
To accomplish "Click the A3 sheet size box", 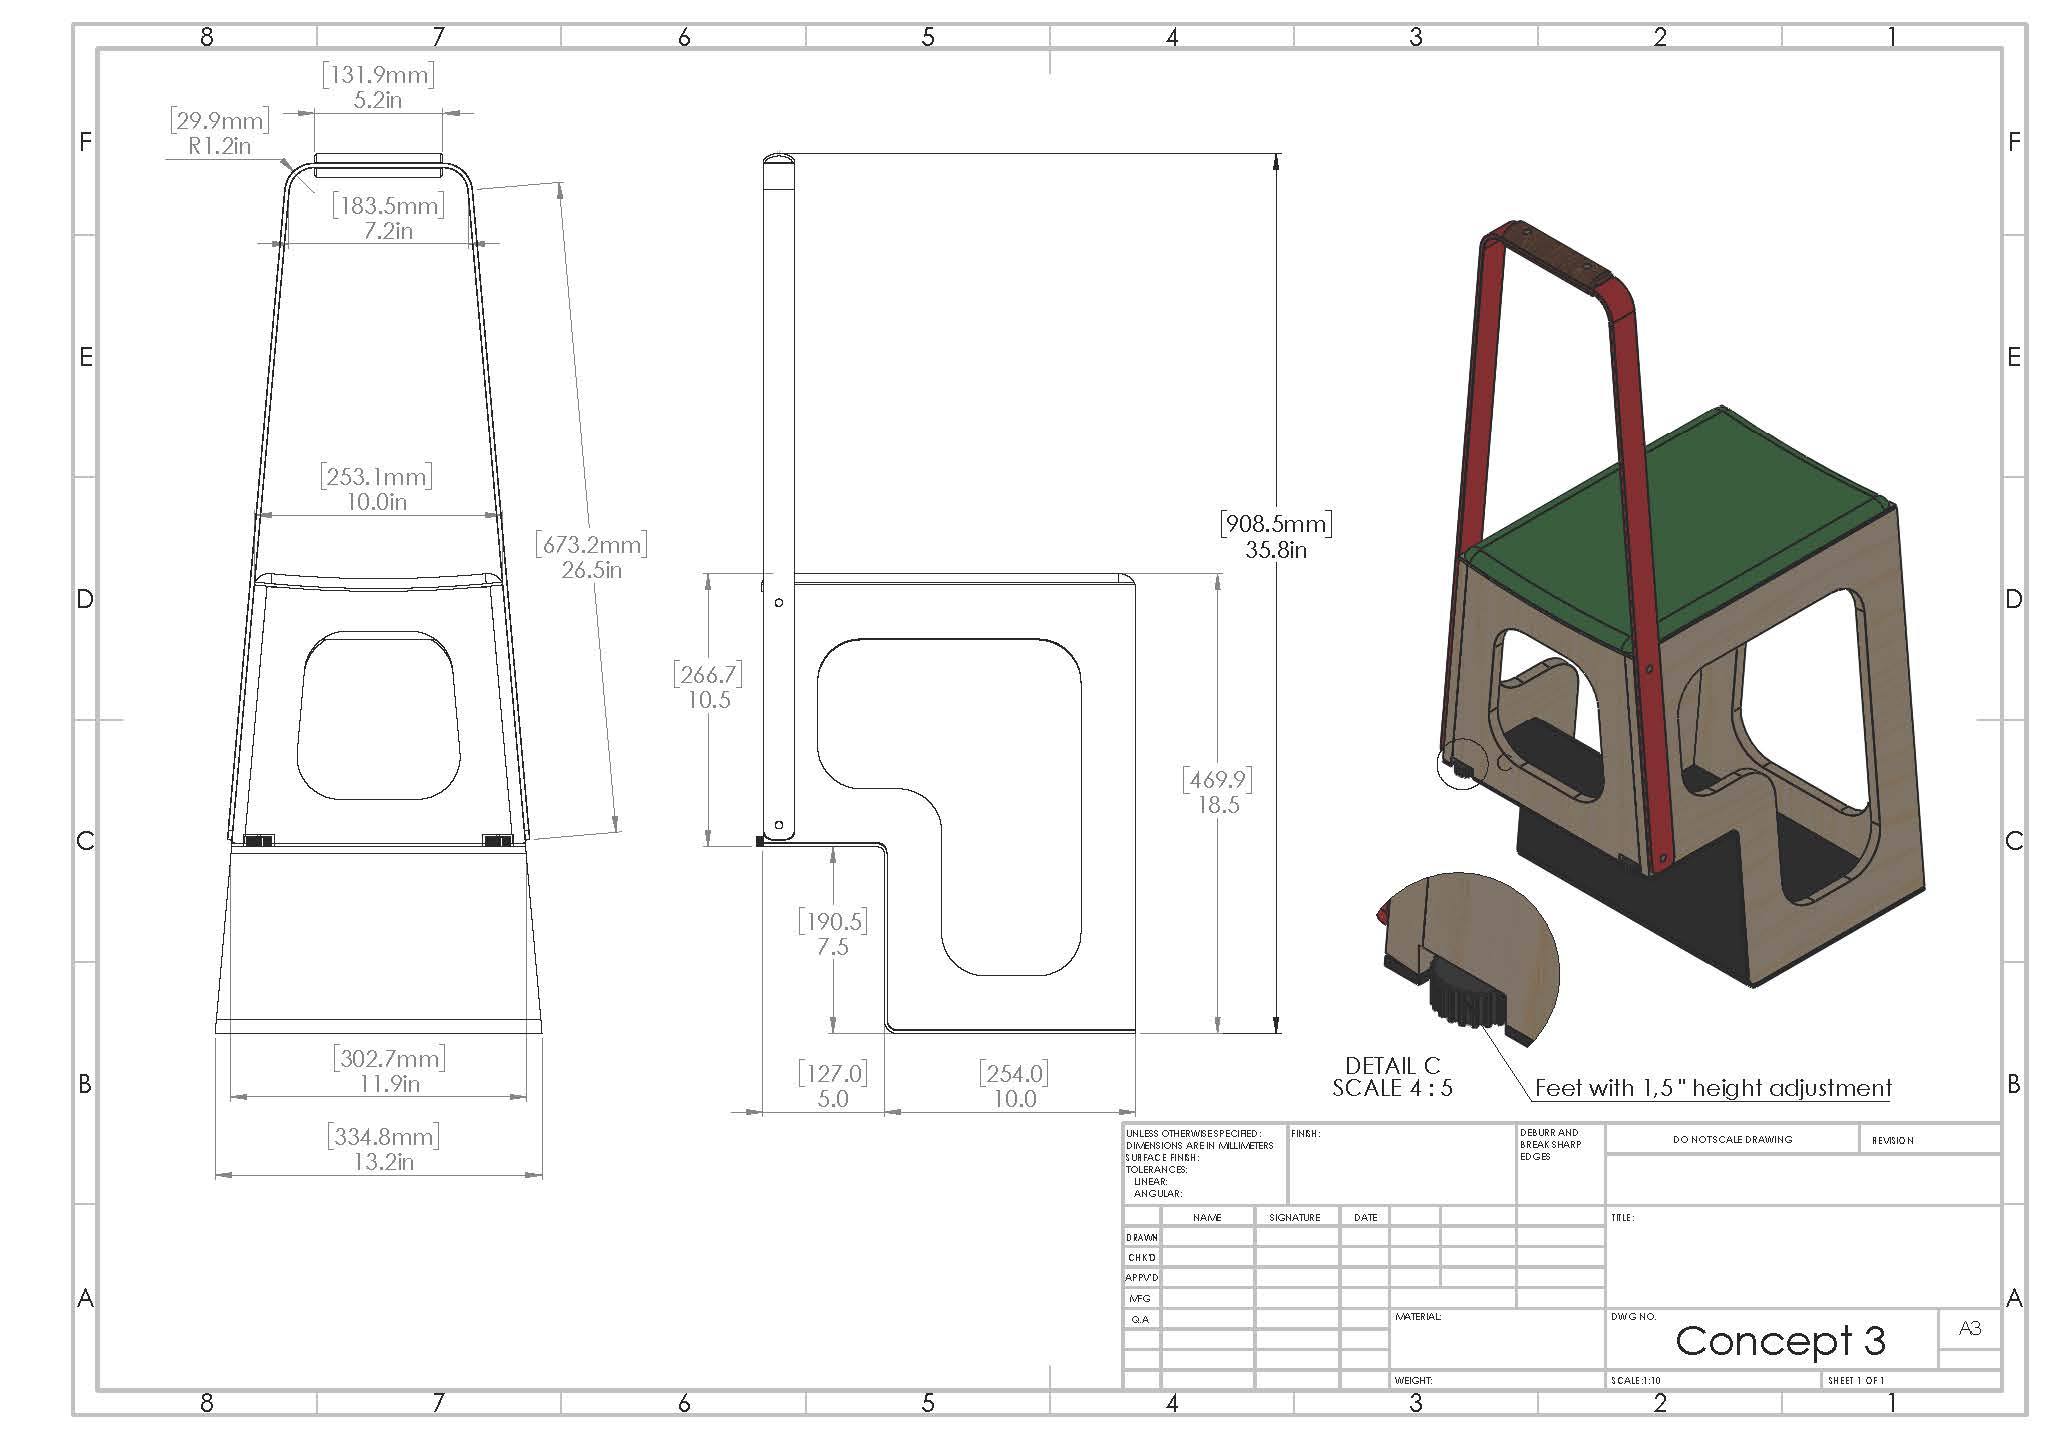I will (1969, 1328).
